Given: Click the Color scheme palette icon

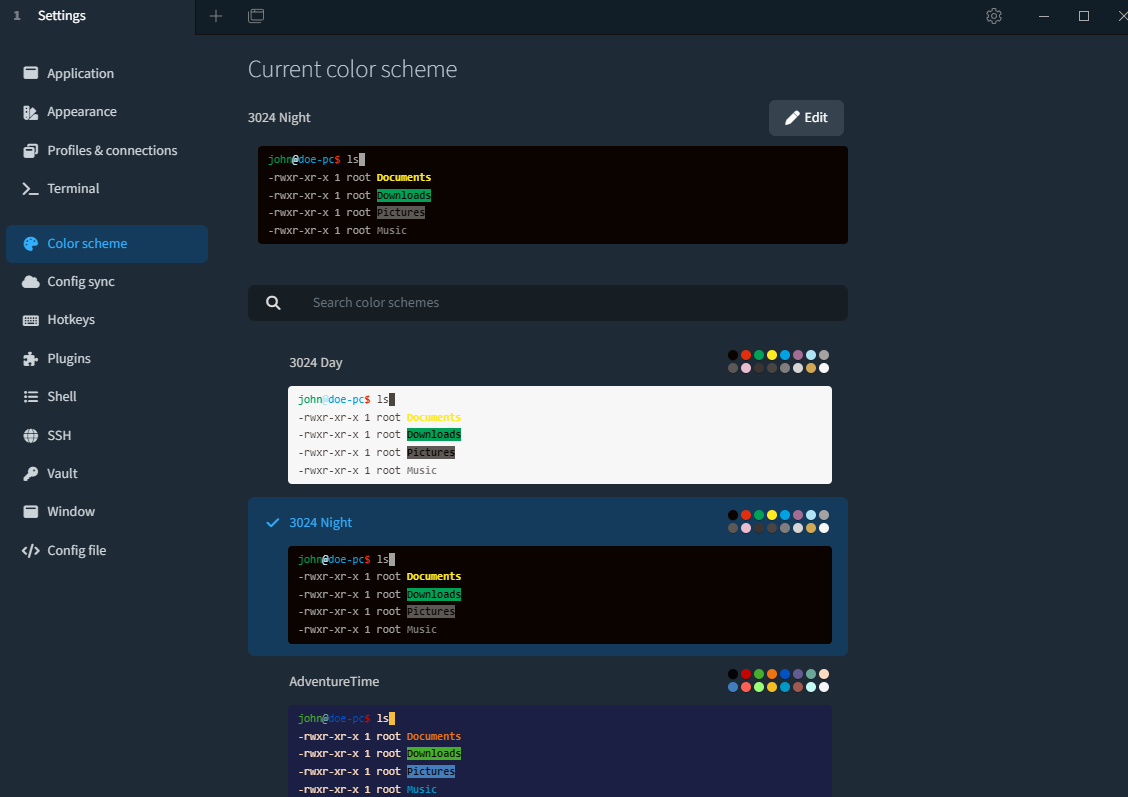Looking at the screenshot, I should click(30, 243).
